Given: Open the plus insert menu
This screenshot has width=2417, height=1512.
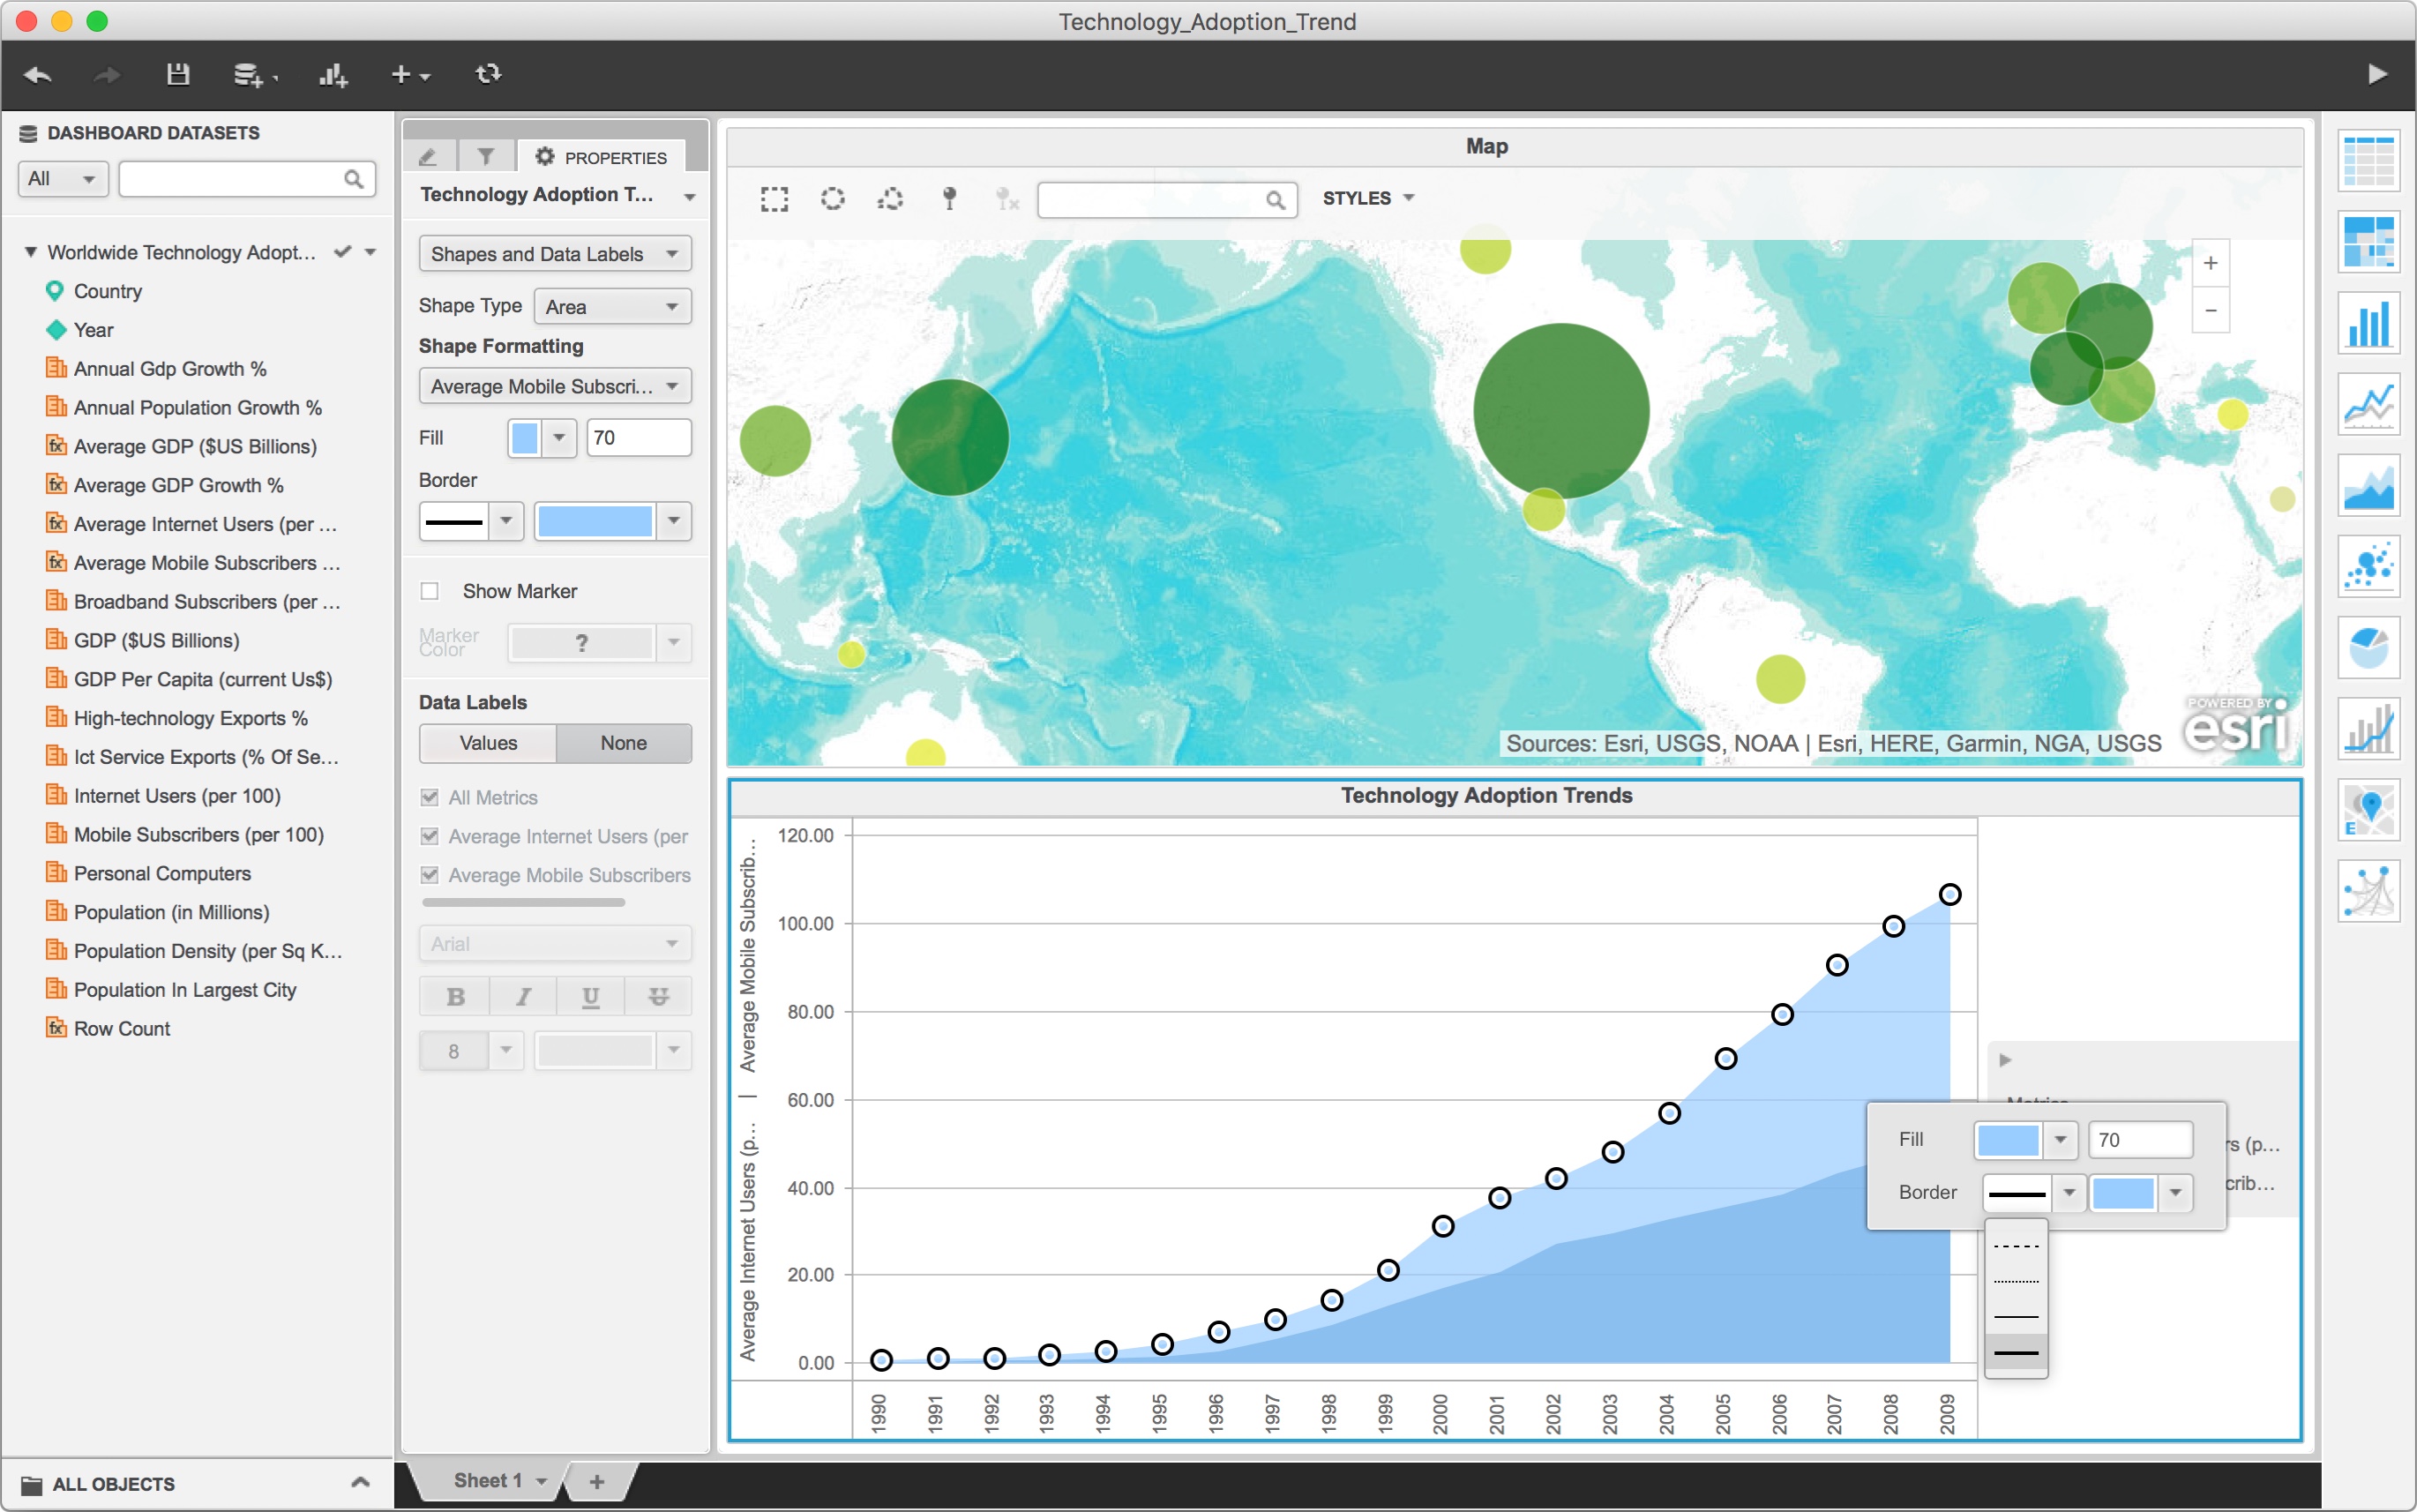Looking at the screenshot, I should pyautogui.click(x=409, y=75).
